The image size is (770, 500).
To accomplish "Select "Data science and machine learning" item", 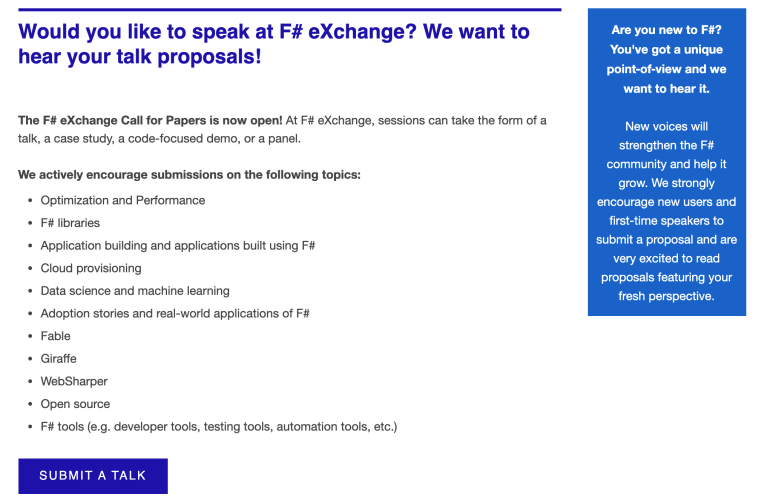I will click(135, 291).
